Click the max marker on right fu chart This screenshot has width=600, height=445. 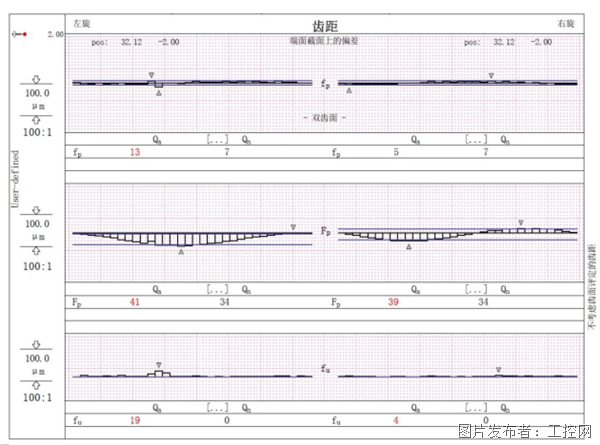coord(498,369)
